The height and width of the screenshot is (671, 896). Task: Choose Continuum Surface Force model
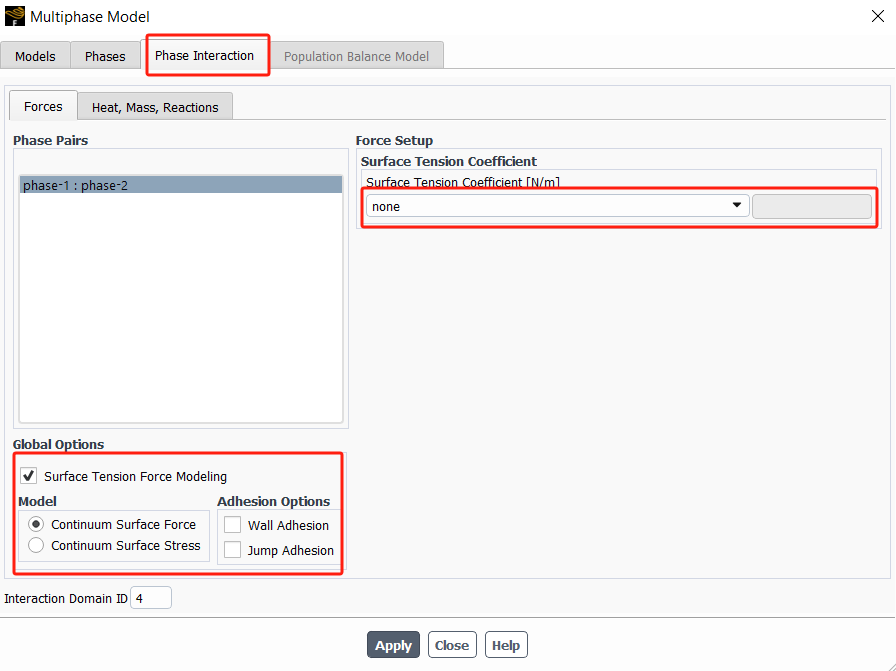click(36, 524)
